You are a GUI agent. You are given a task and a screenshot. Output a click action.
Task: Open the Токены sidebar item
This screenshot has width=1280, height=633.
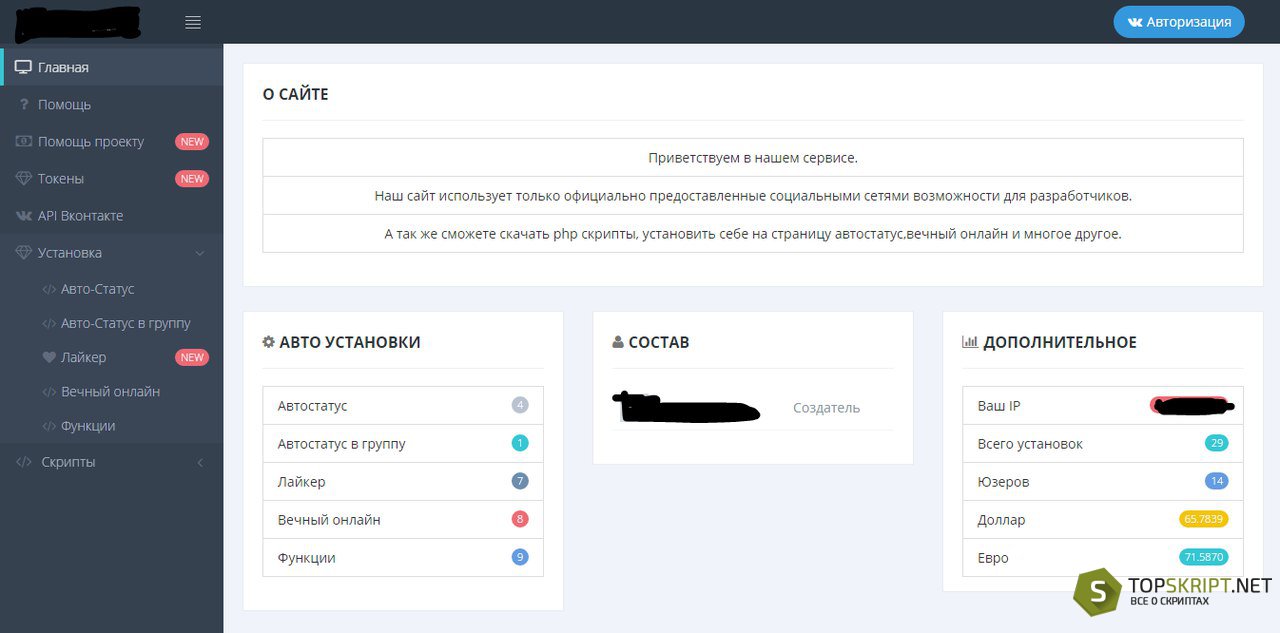point(112,178)
